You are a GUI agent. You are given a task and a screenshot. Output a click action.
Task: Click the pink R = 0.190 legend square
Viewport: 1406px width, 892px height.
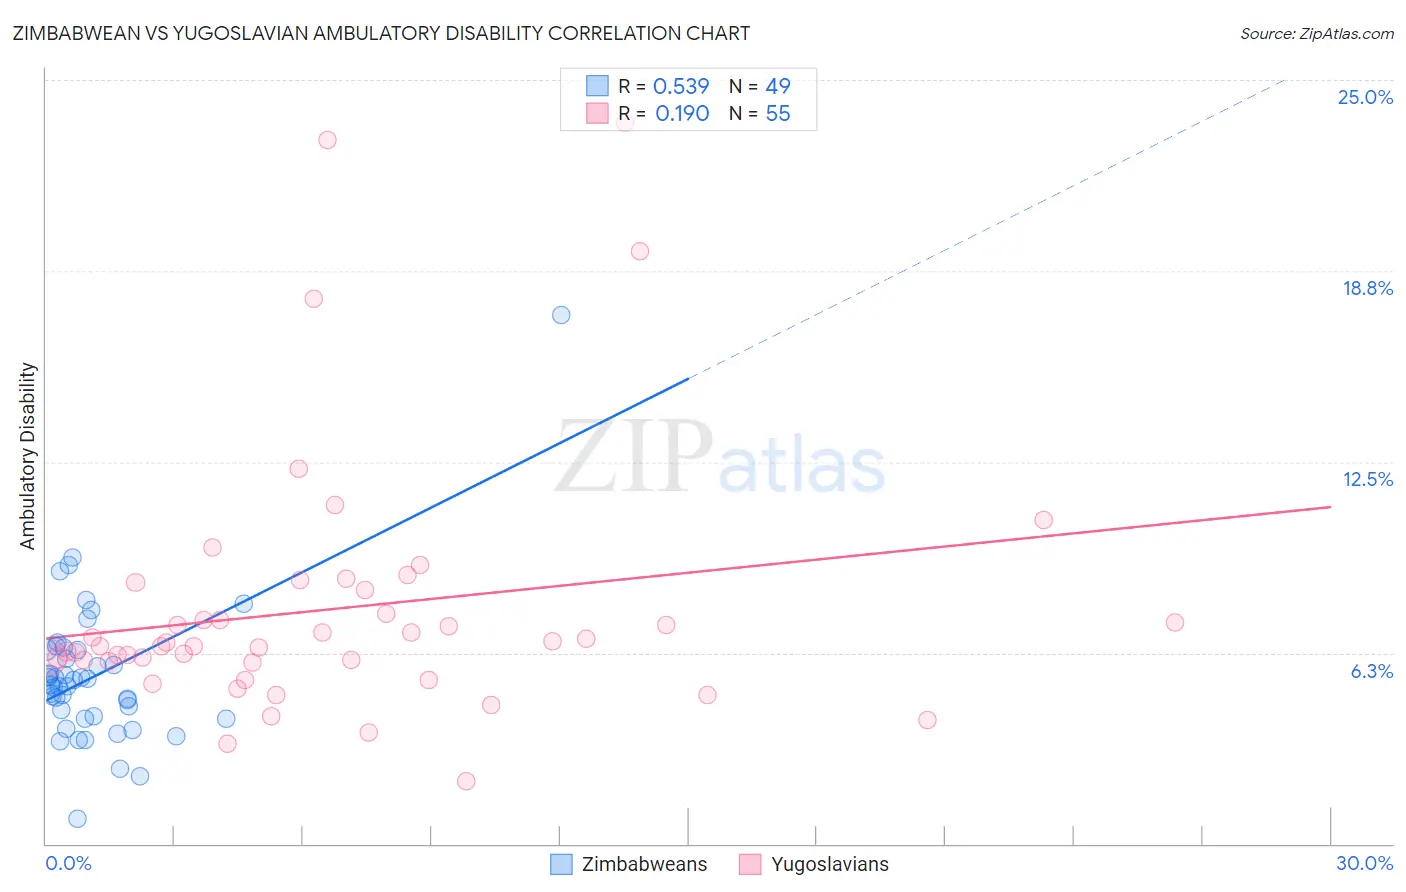597,113
